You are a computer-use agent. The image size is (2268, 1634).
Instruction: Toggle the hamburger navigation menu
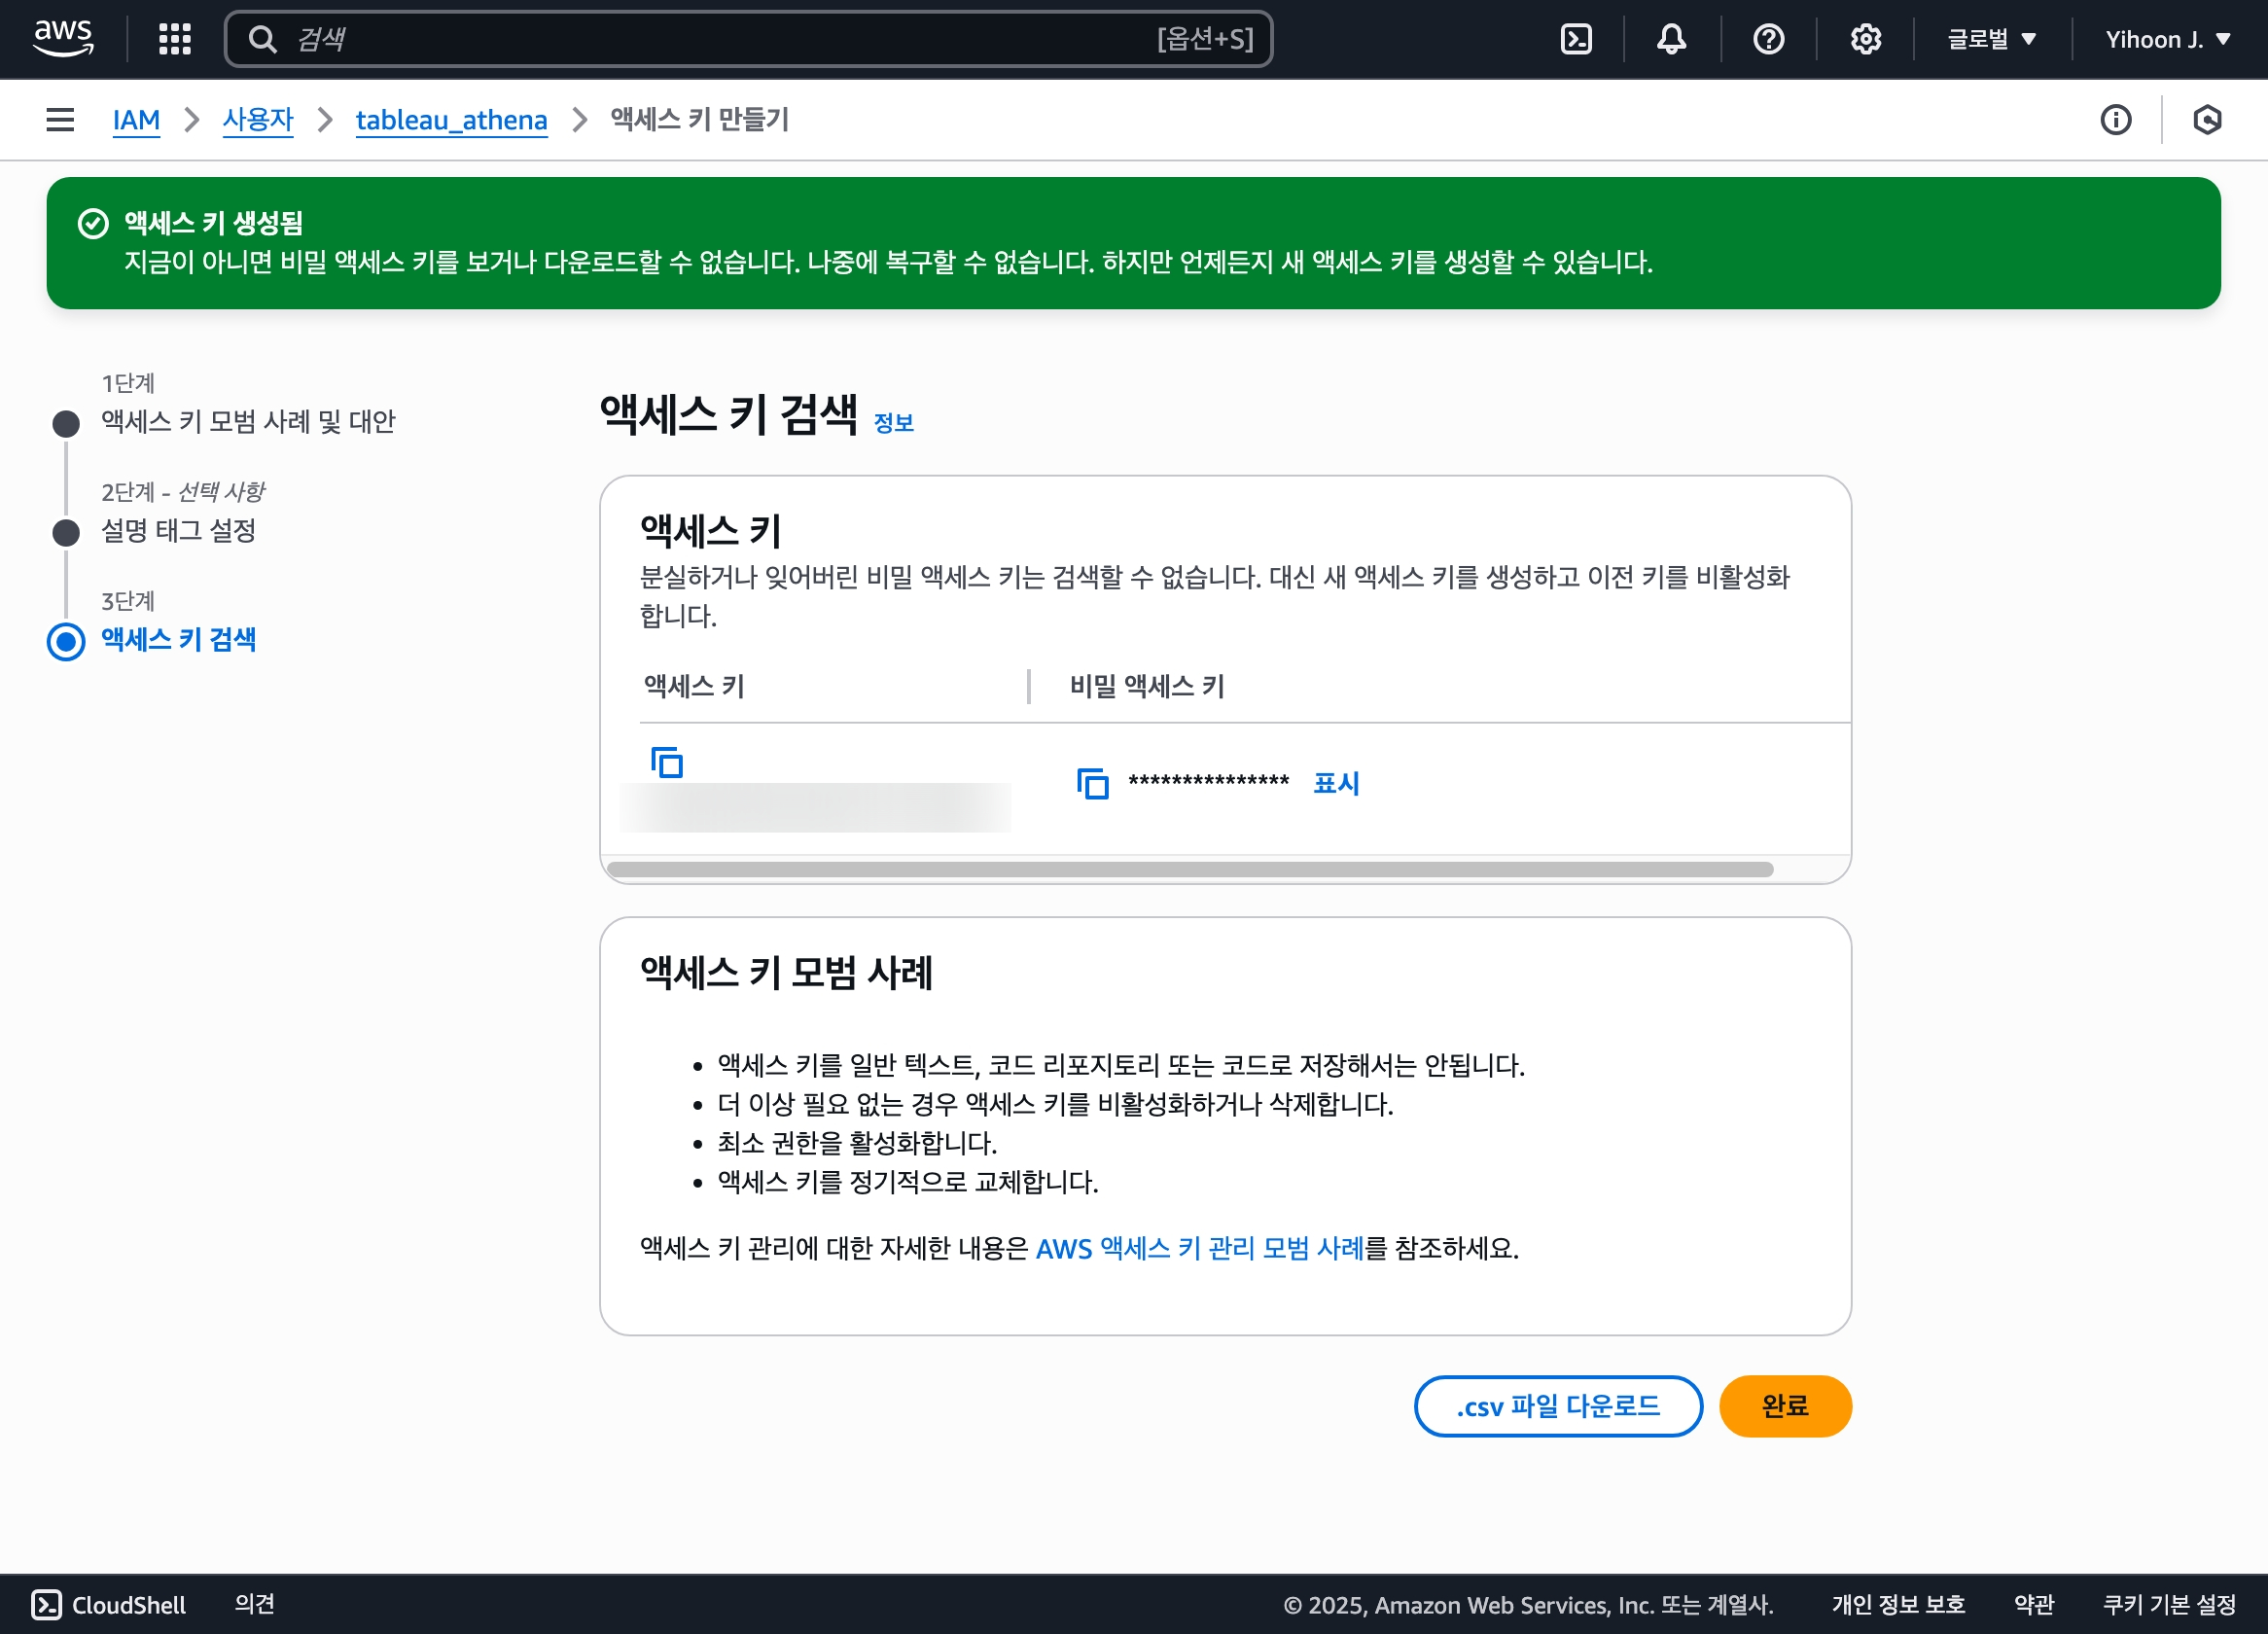(60, 120)
